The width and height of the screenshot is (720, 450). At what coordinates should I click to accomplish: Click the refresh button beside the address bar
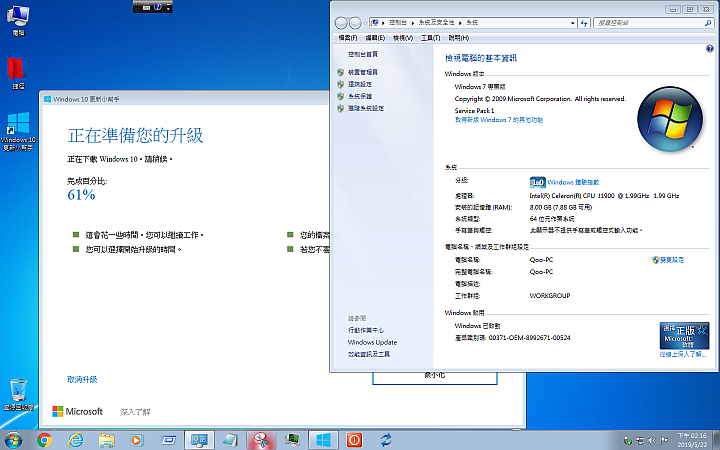(x=584, y=23)
